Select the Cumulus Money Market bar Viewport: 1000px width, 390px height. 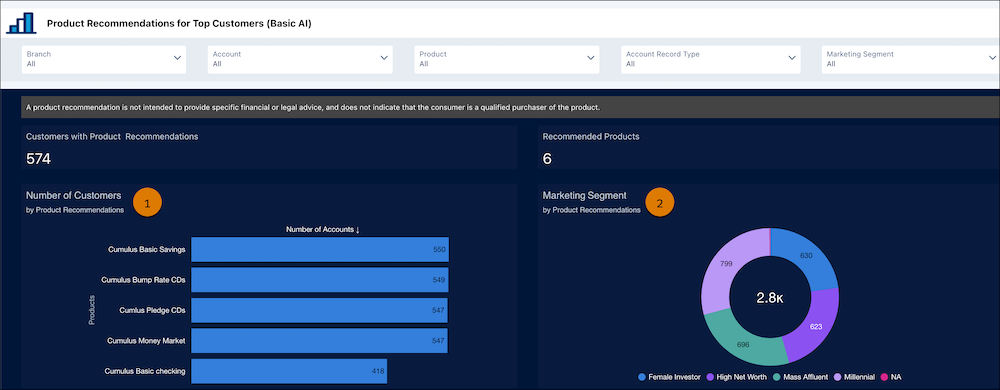pyautogui.click(x=320, y=341)
